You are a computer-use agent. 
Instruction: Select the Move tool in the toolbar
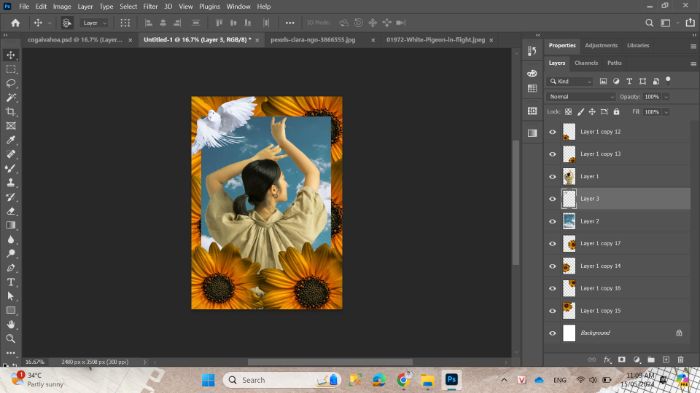pyautogui.click(x=11, y=55)
